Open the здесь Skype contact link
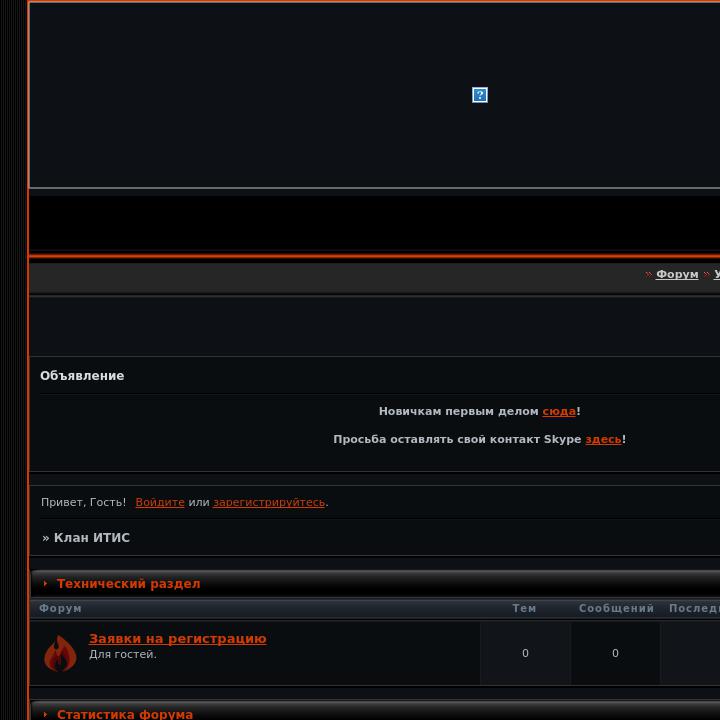Image resolution: width=720 pixels, height=720 pixels. (603, 439)
